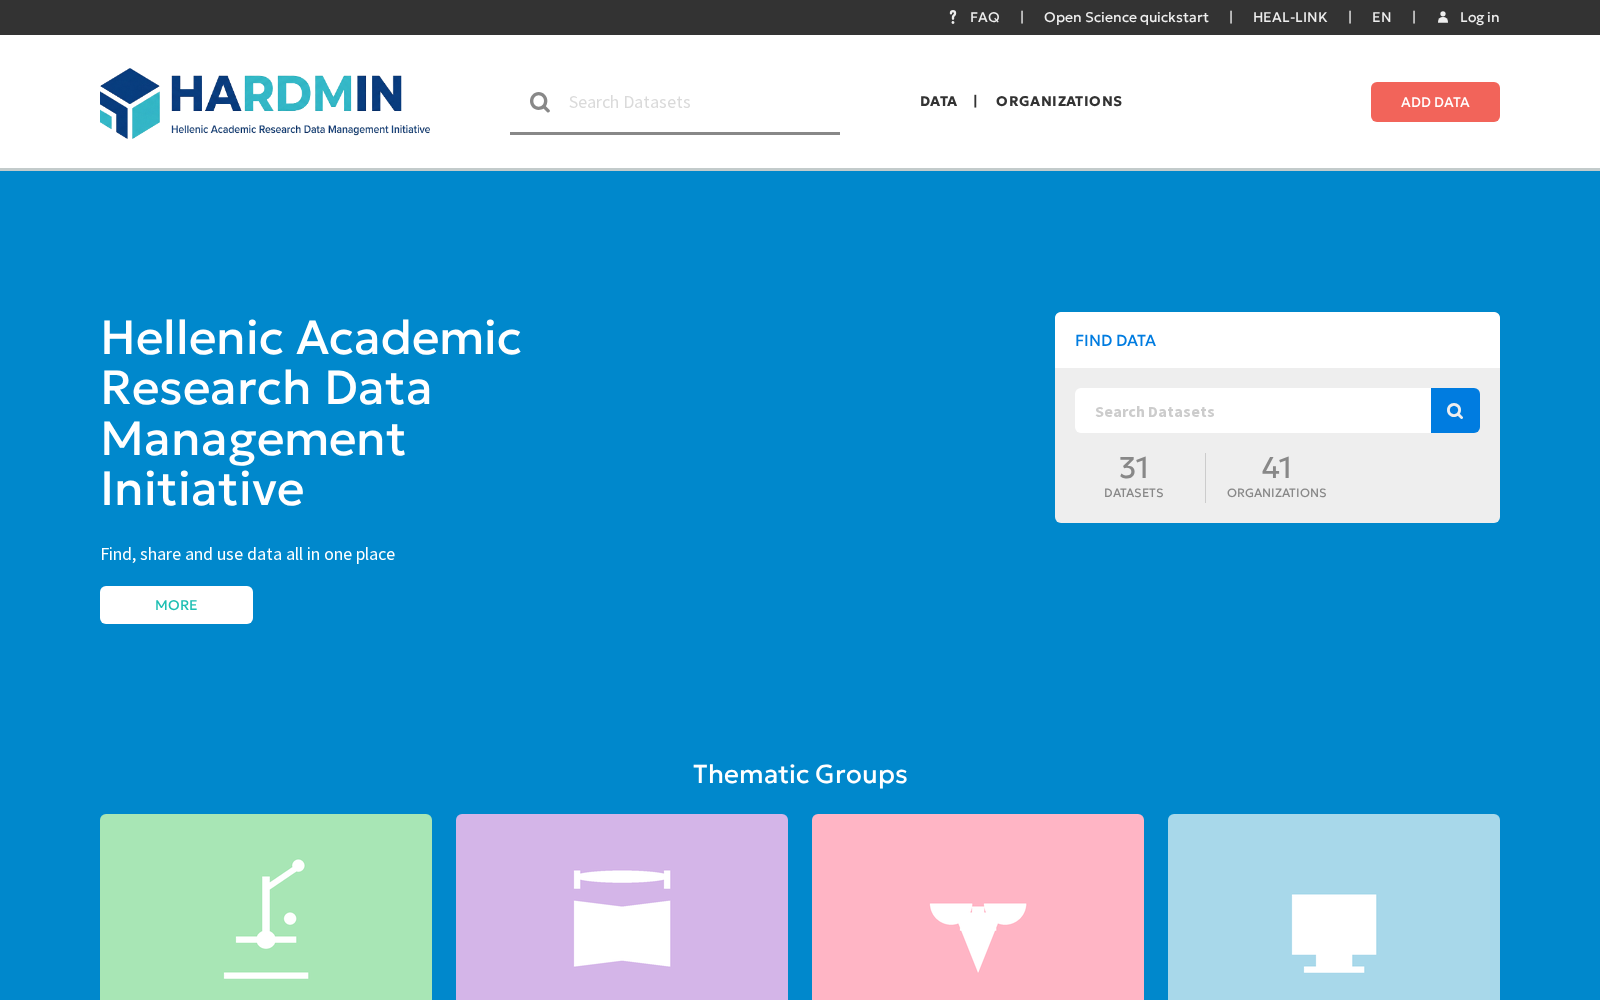Click the Thematic Groups heading

pyautogui.click(x=800, y=774)
